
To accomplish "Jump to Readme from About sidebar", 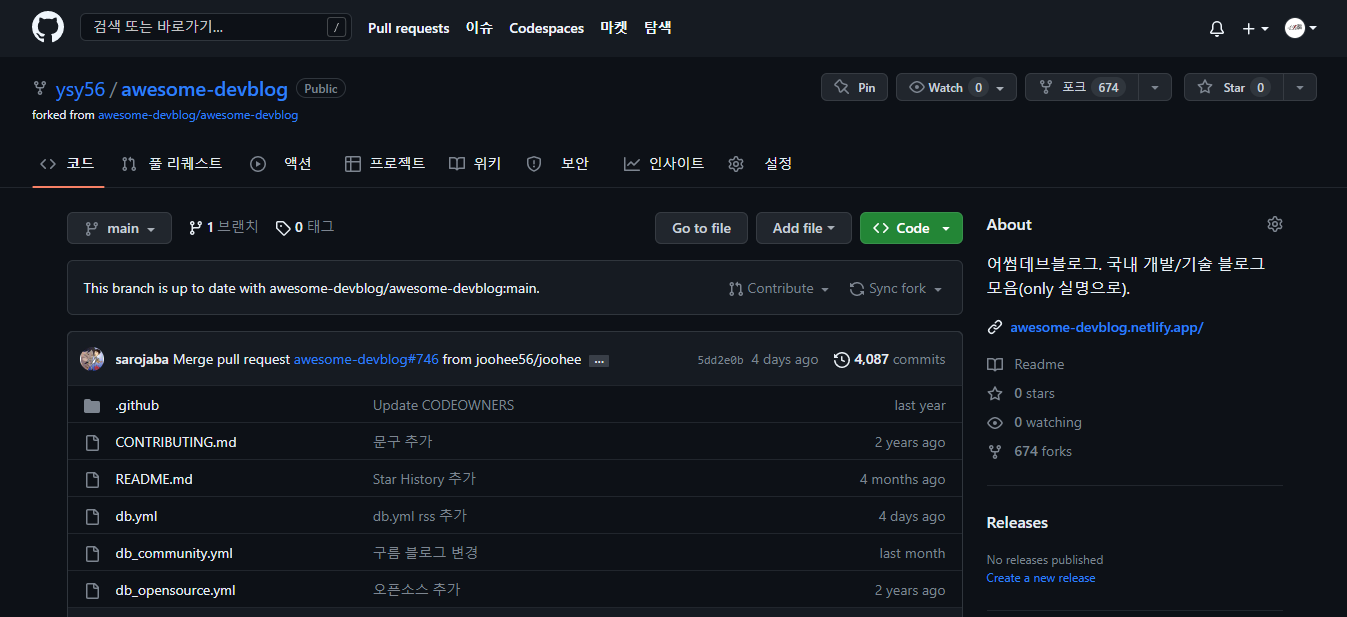I will point(1026,365).
